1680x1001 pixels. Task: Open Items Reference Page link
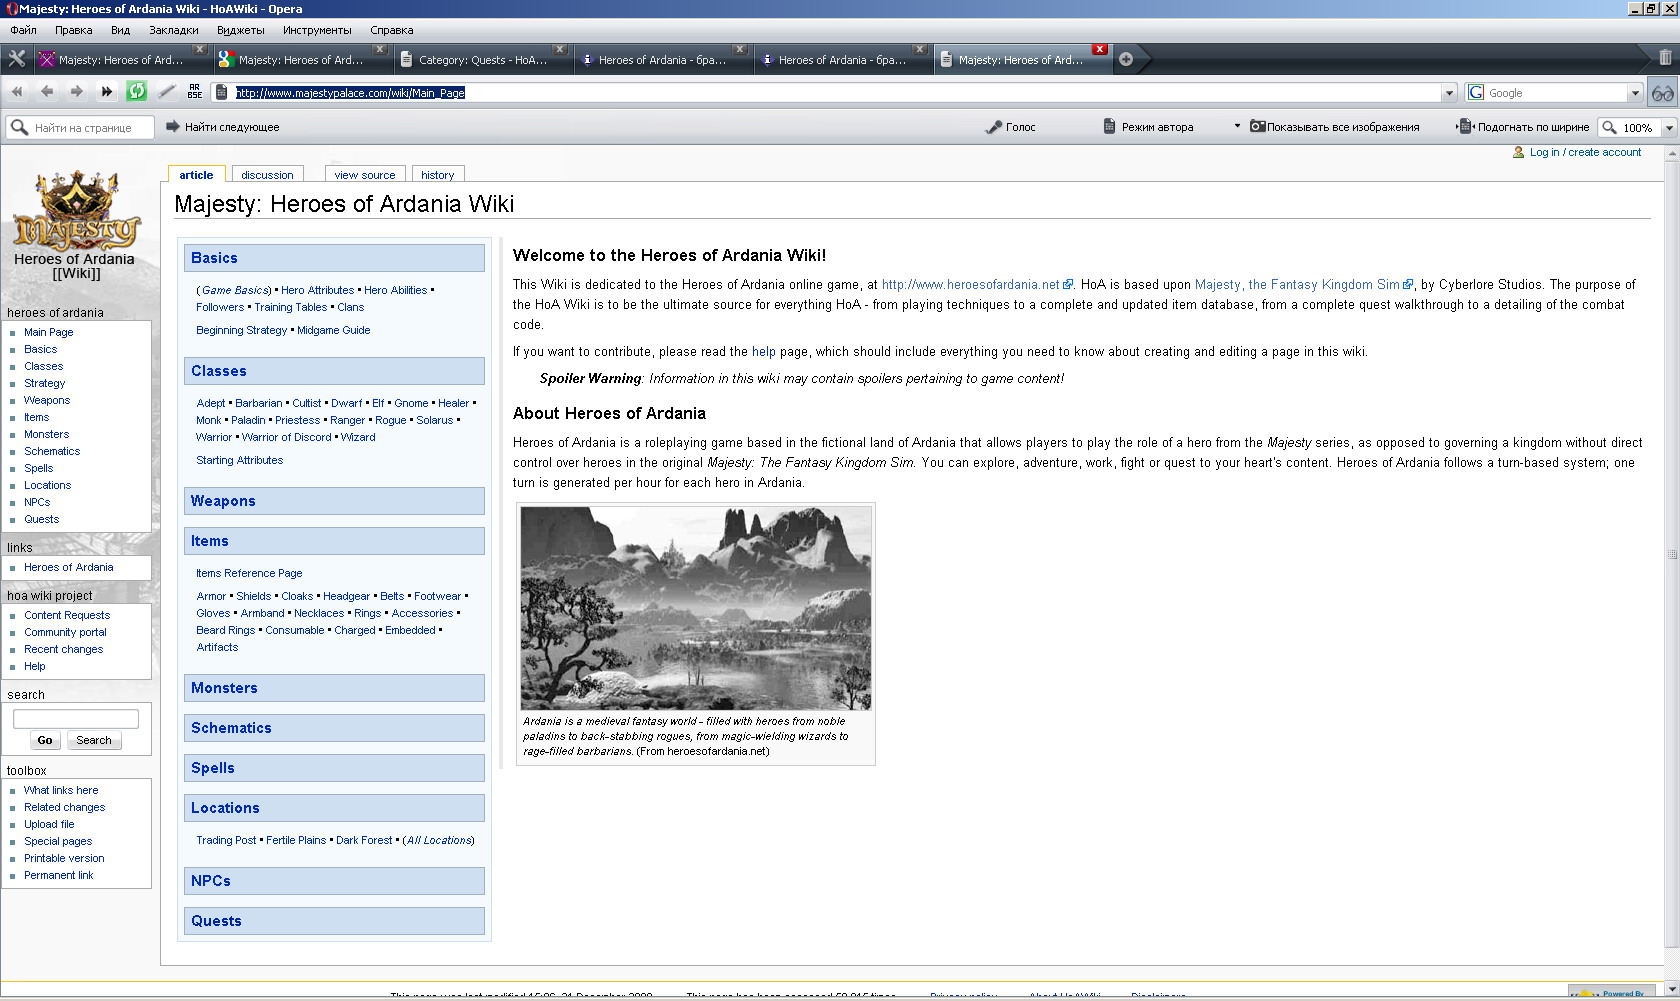[x=249, y=573]
